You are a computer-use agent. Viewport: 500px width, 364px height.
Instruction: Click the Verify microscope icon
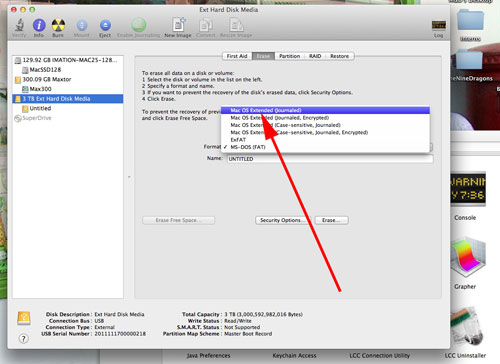[x=19, y=25]
